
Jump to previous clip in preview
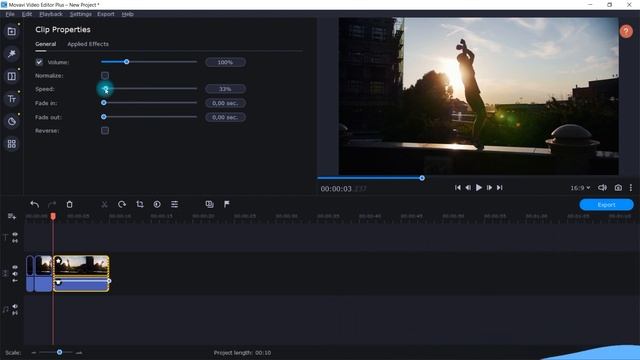pos(458,188)
